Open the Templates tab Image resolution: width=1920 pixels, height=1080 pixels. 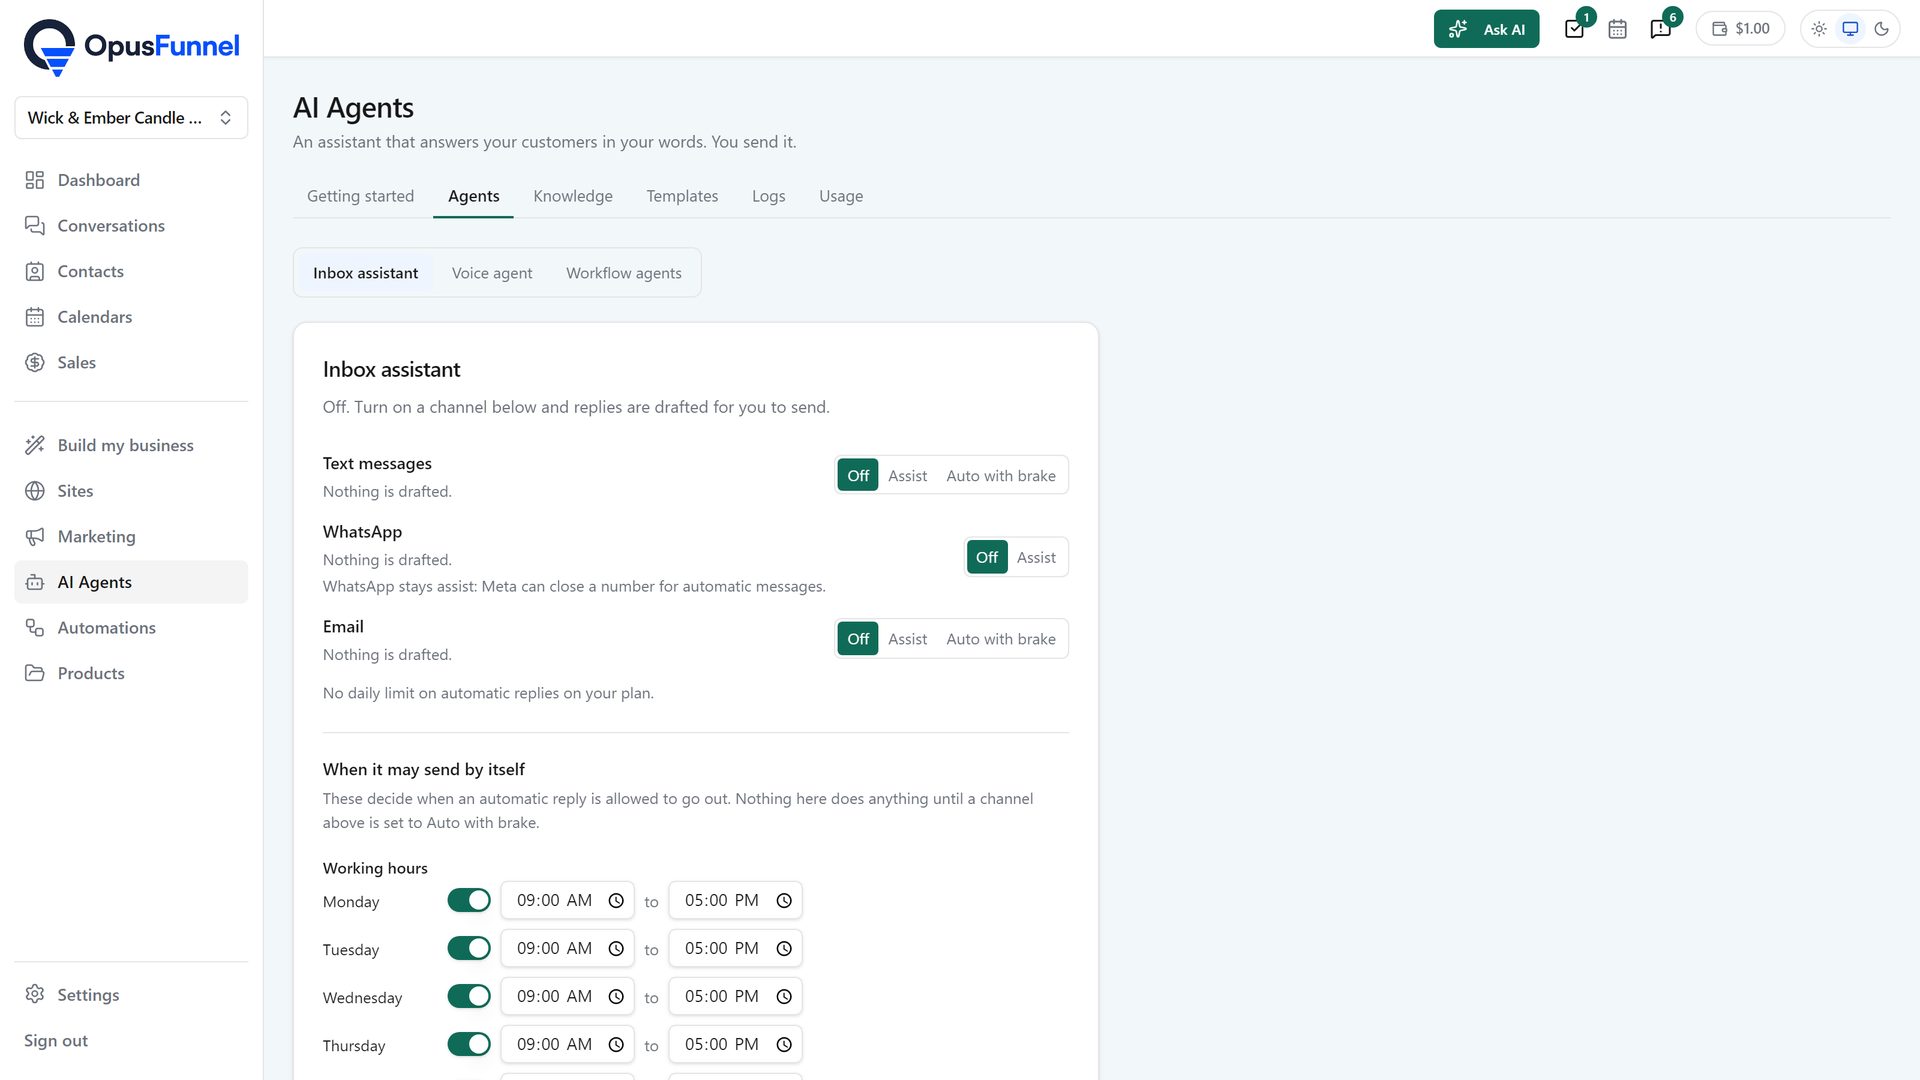pos(682,197)
